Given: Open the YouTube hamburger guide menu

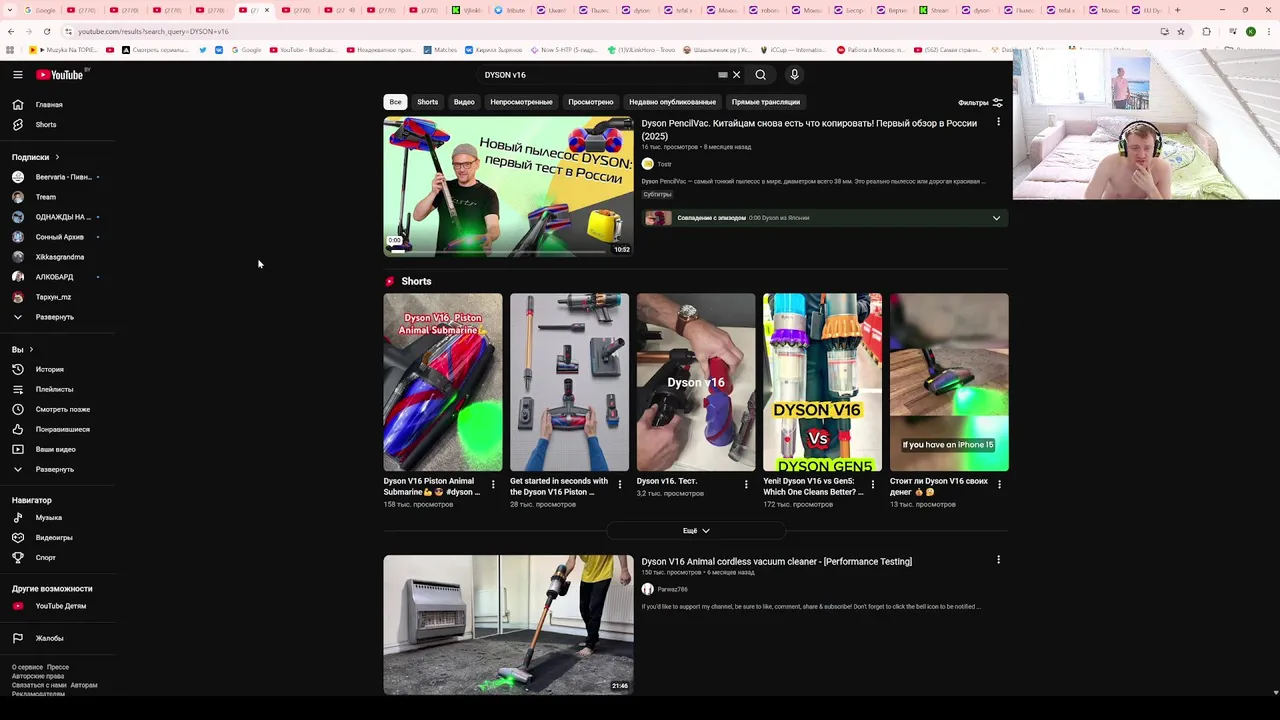Looking at the screenshot, I should pos(18,75).
